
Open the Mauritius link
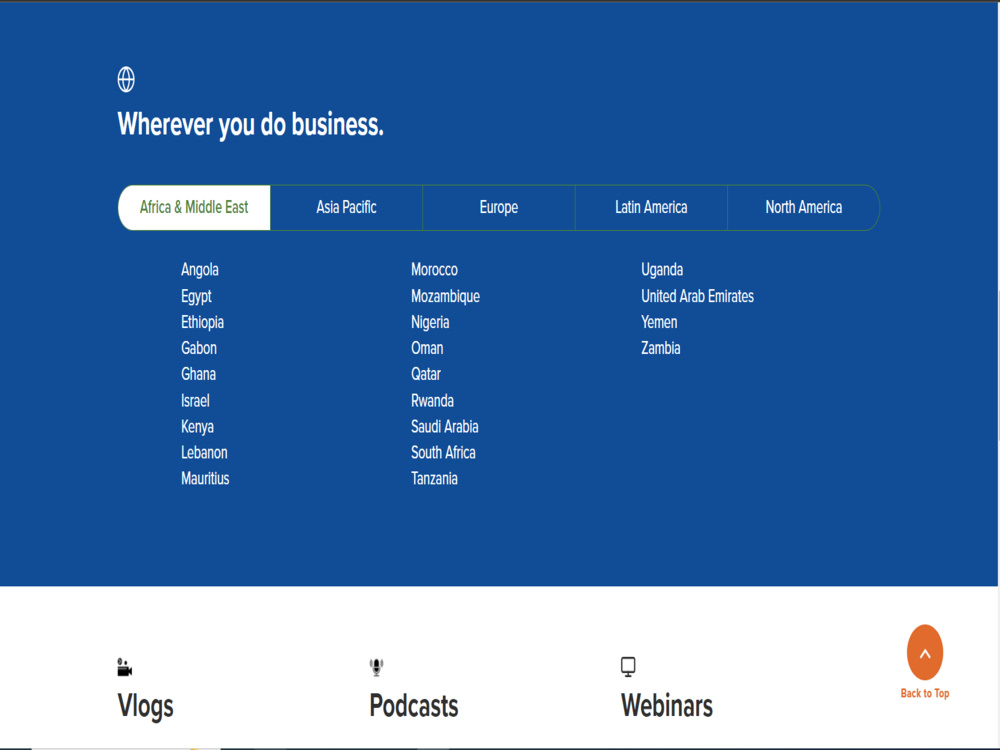pyautogui.click(x=205, y=479)
